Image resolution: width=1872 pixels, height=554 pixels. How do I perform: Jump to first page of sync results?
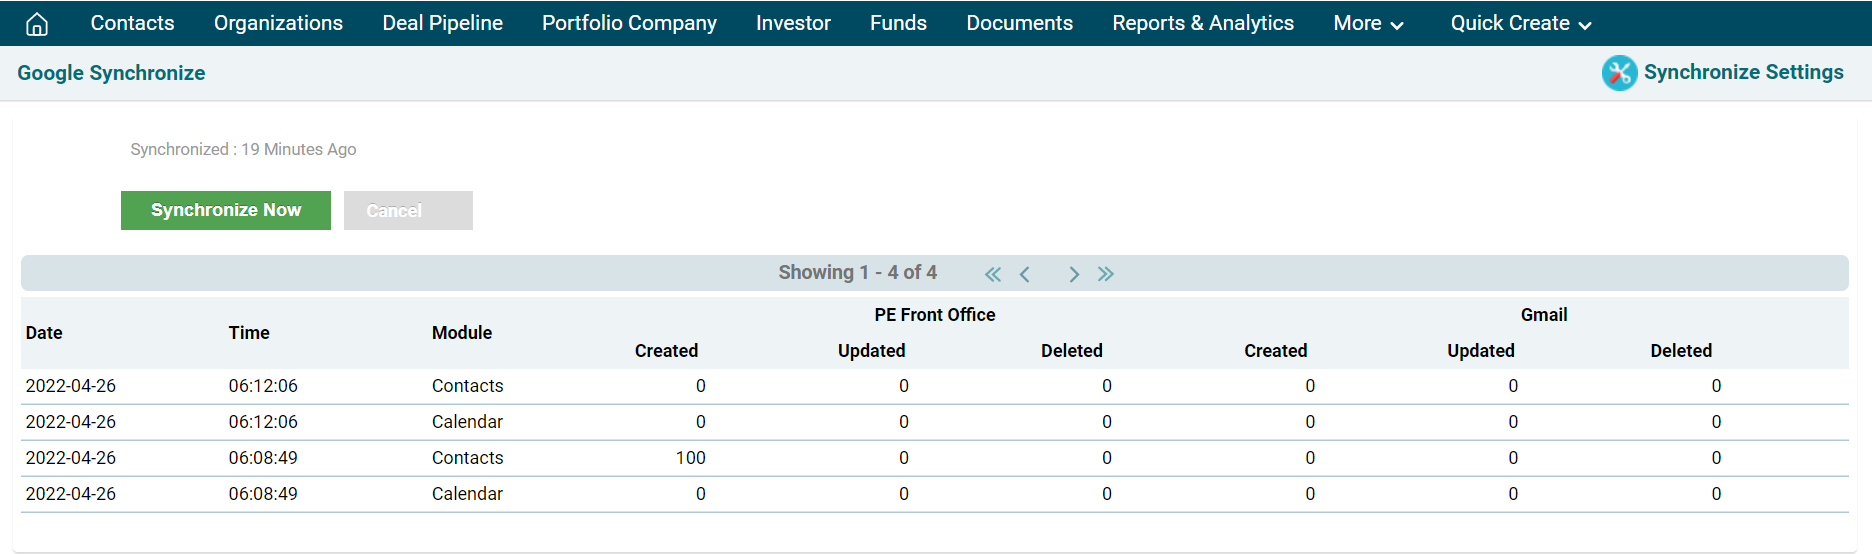[992, 274]
